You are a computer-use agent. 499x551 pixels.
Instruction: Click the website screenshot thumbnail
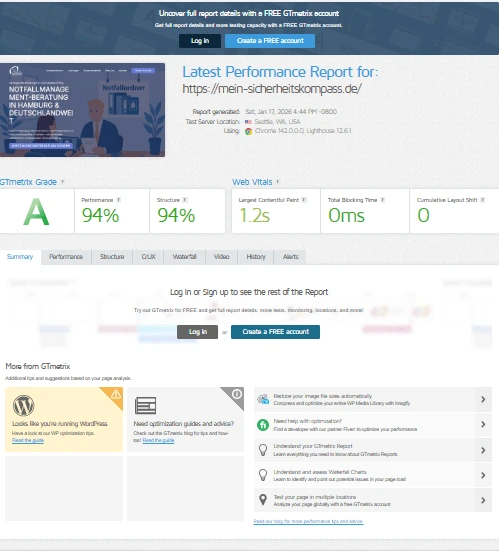(82, 110)
